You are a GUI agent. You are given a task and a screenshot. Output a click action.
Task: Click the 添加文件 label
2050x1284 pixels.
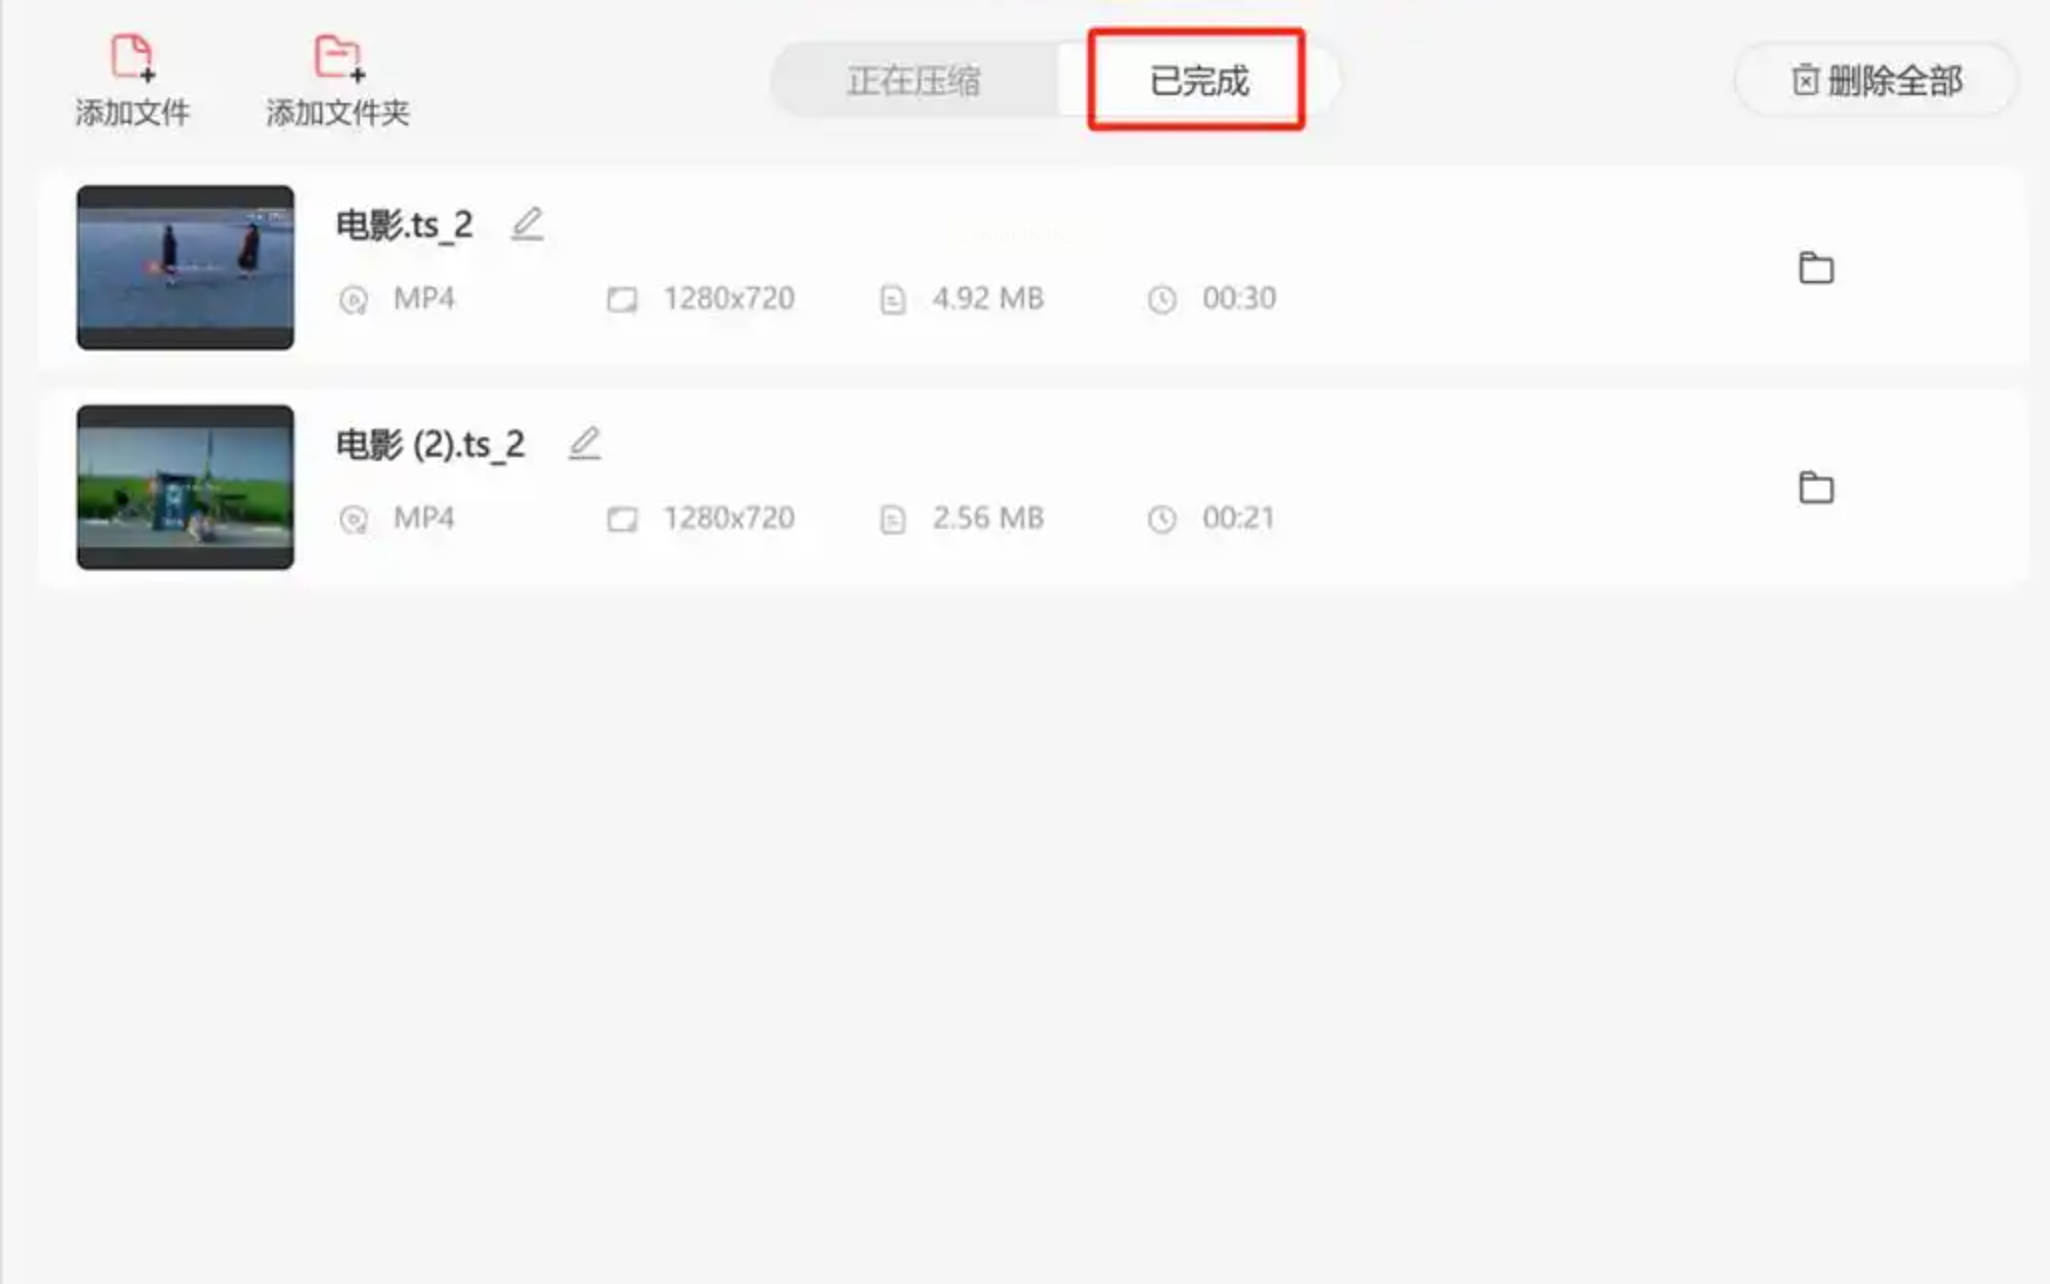click(x=132, y=113)
